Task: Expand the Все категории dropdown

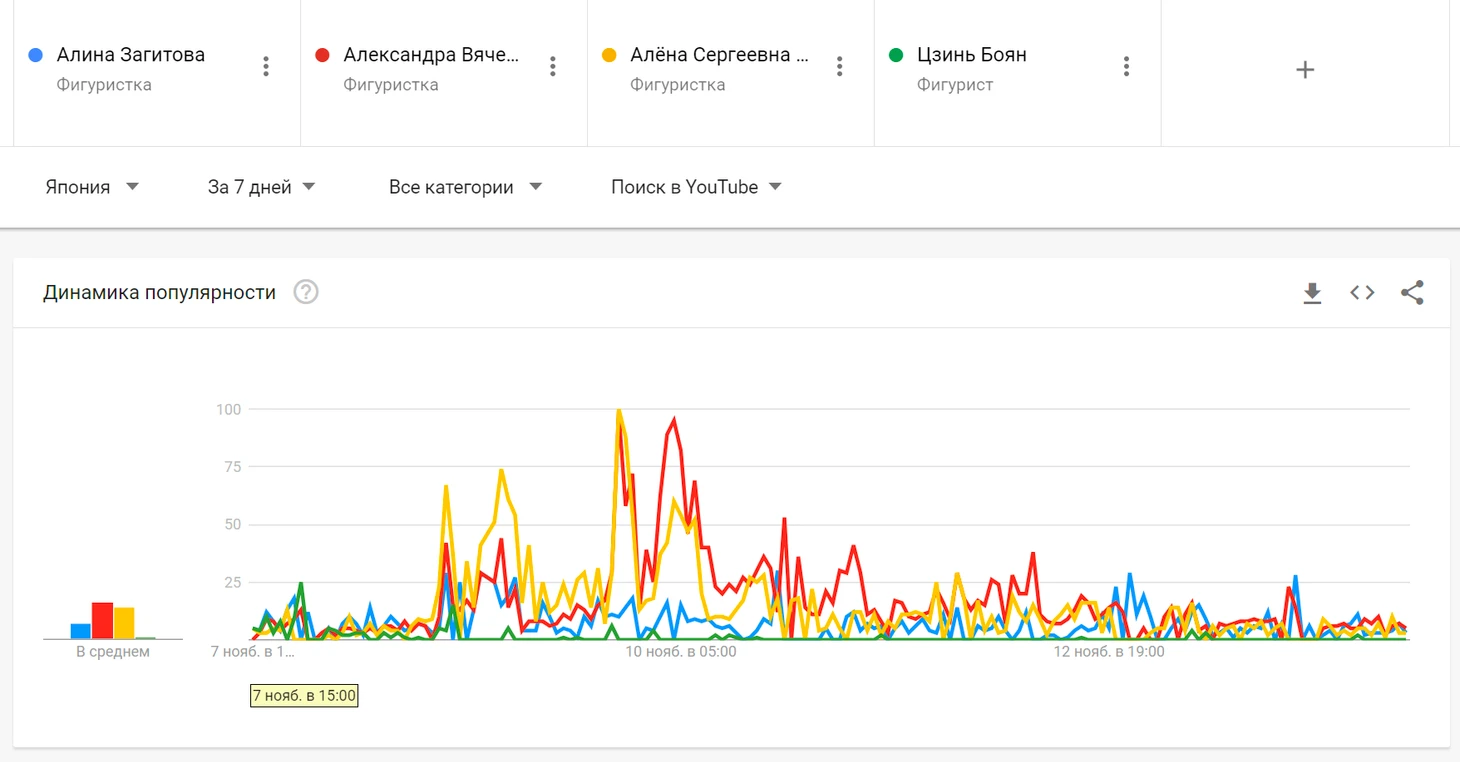Action: (465, 187)
